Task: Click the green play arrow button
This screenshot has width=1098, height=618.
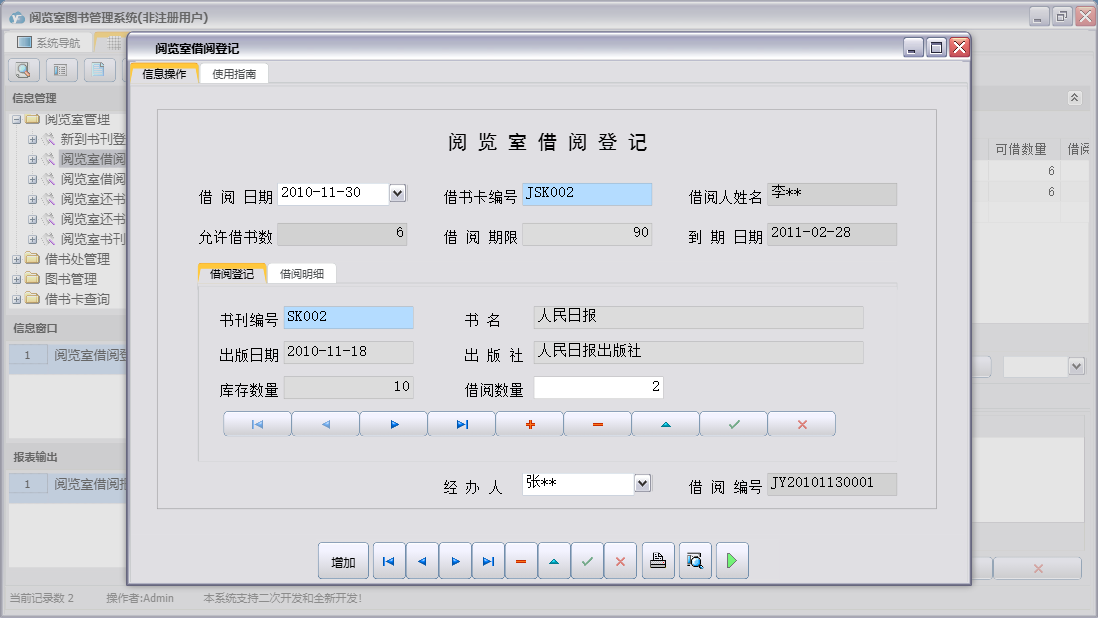Action: pyautogui.click(x=731, y=561)
